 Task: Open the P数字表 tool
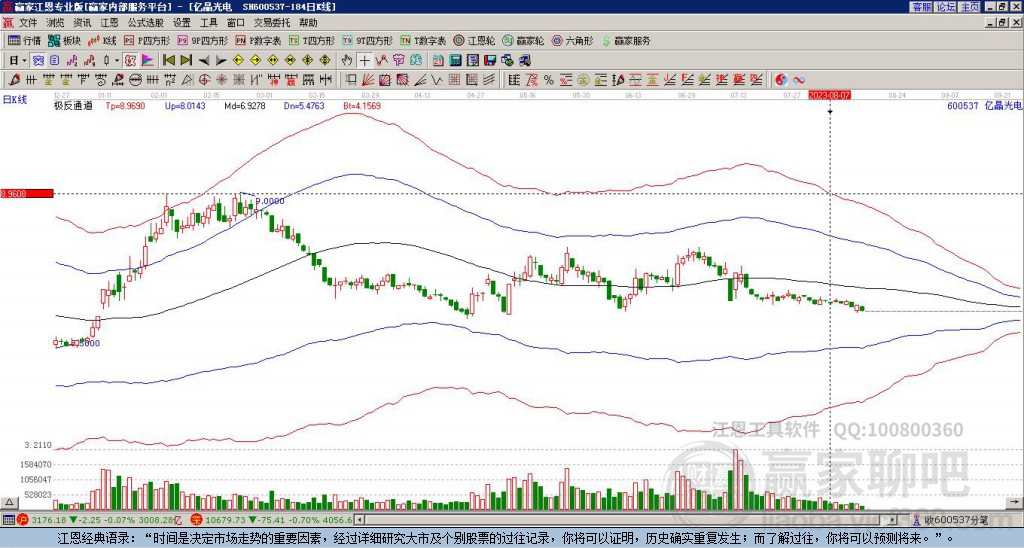(x=259, y=40)
